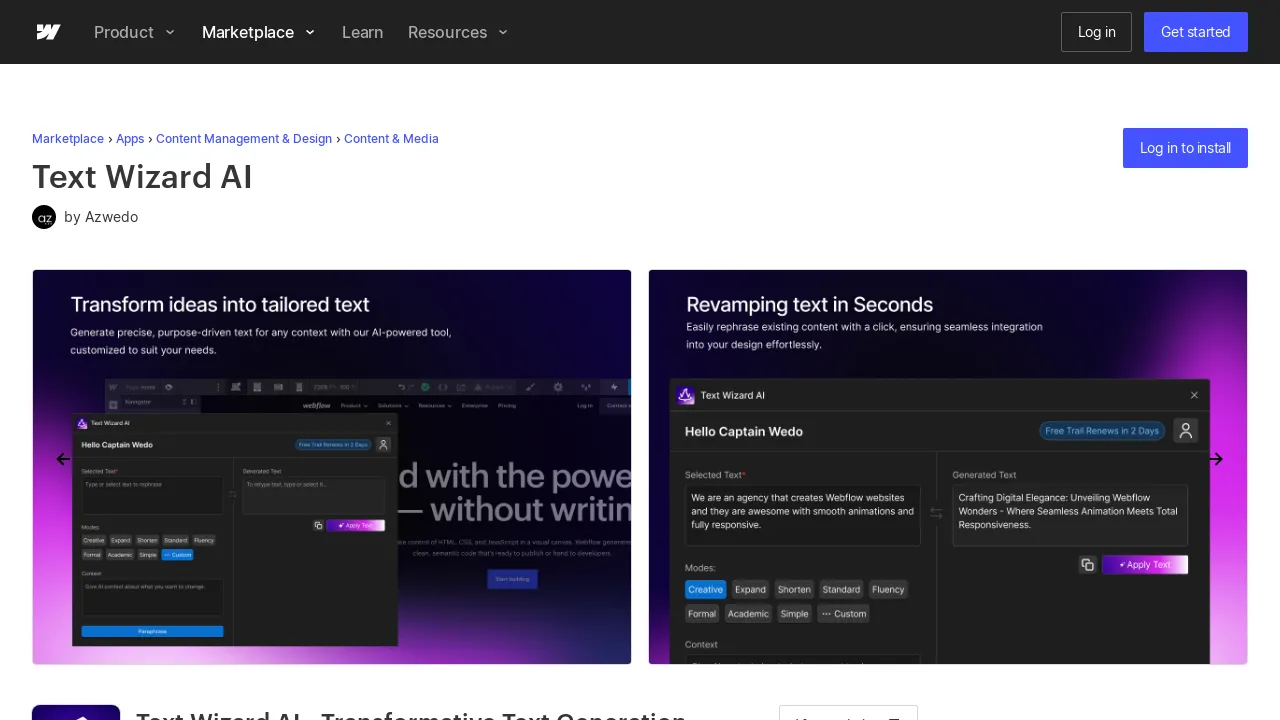Image resolution: width=1280 pixels, height=720 pixels.
Task: Click the Webflow logo in the navbar
Action: pos(48,32)
